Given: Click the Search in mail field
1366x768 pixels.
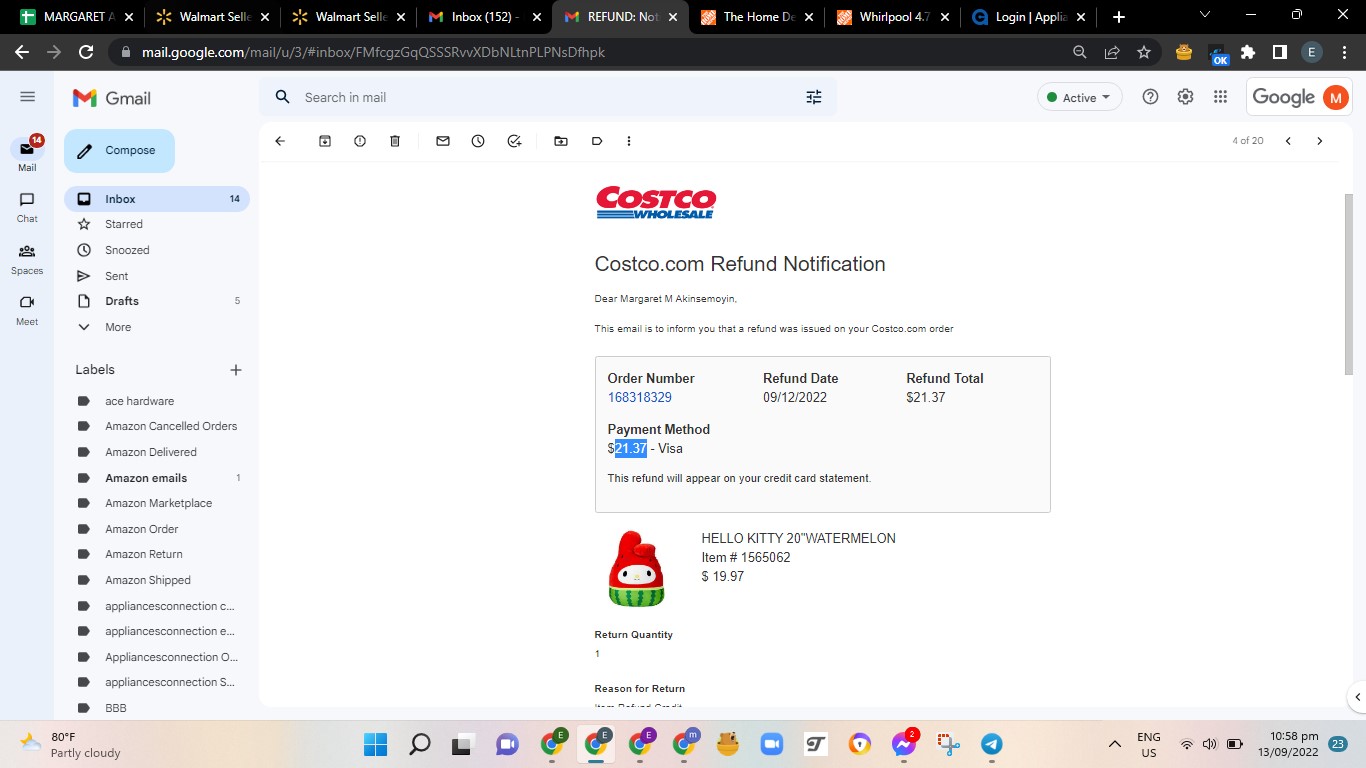Looking at the screenshot, I should coord(548,97).
